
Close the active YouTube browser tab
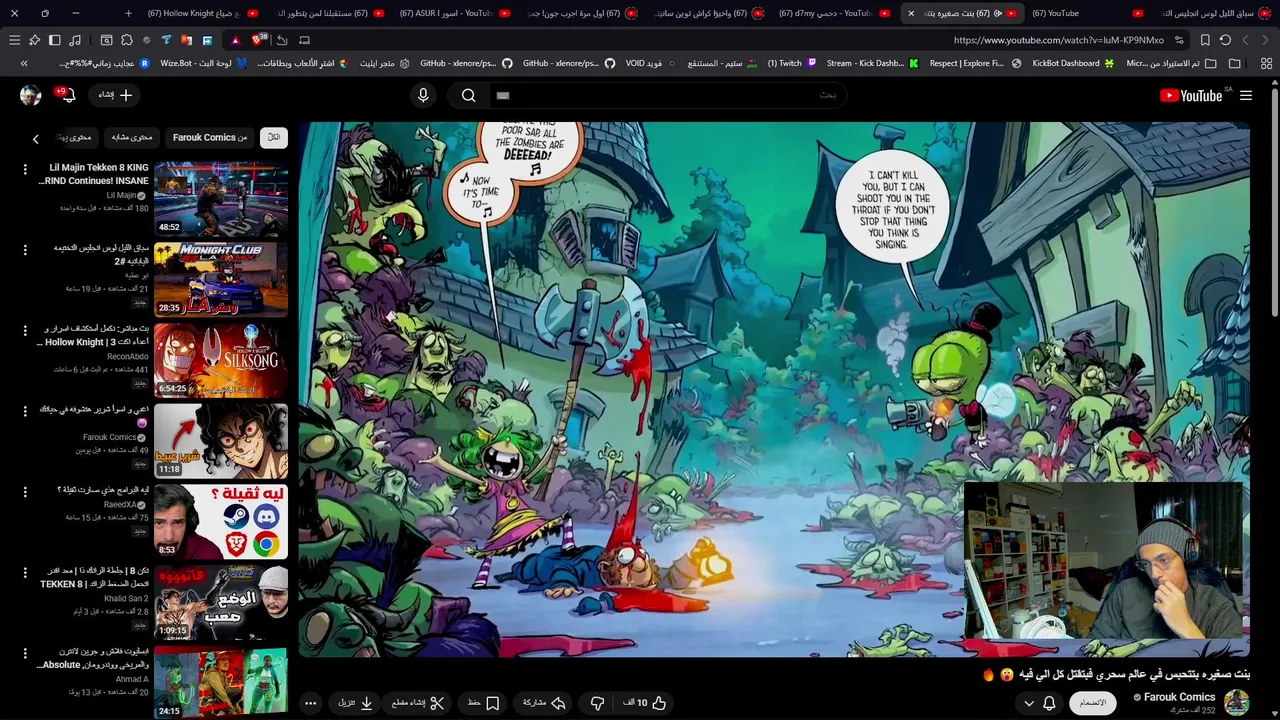[x=910, y=13]
